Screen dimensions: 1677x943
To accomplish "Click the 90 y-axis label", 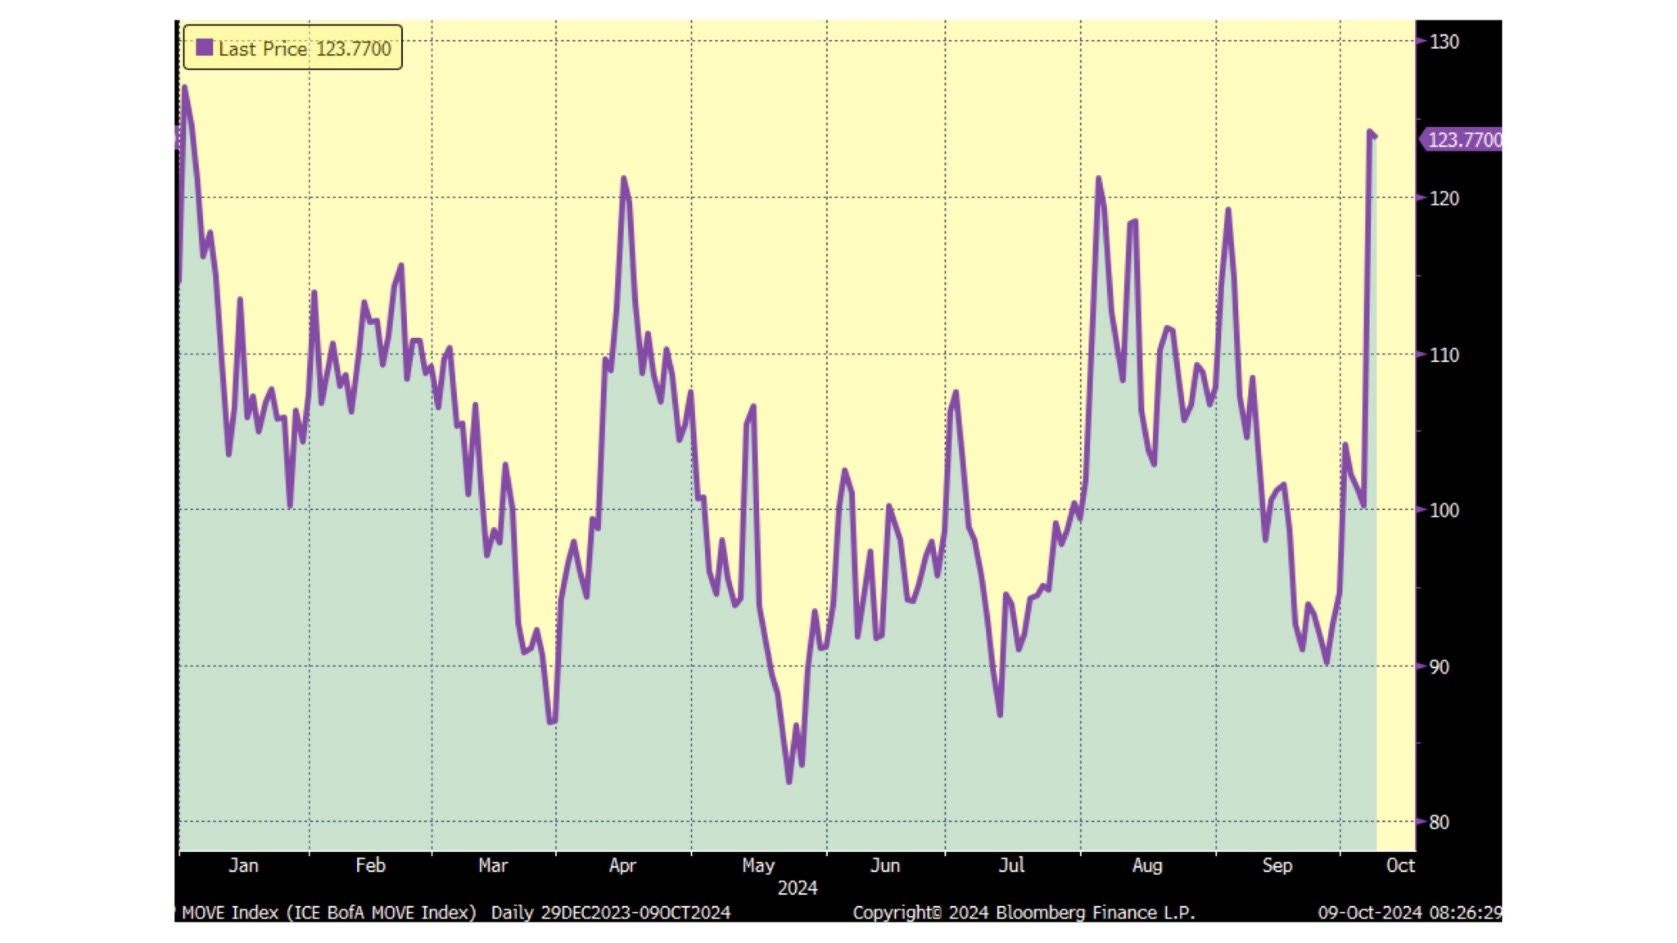I will pos(1439,667).
